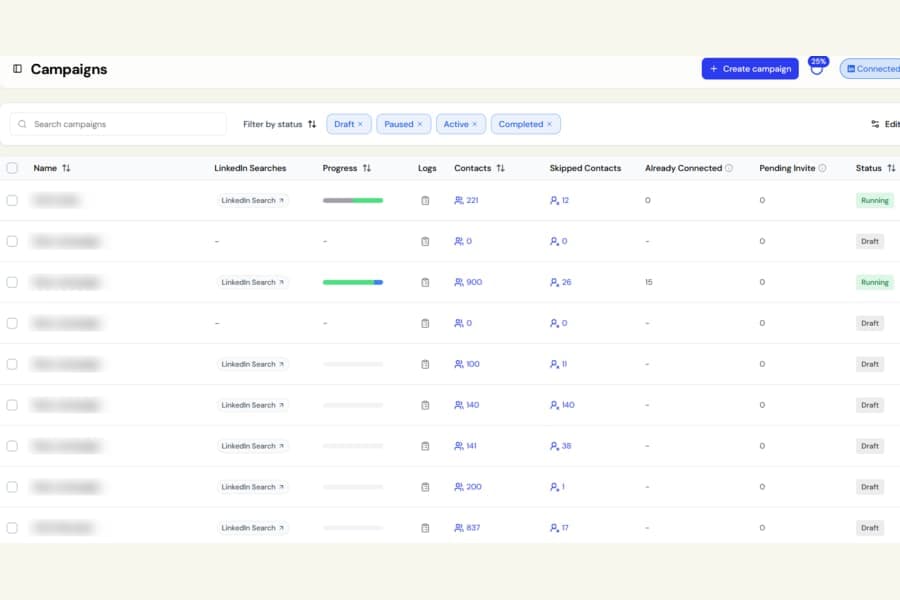
Task: Remove the Draft status filter chip
Action: 360,124
